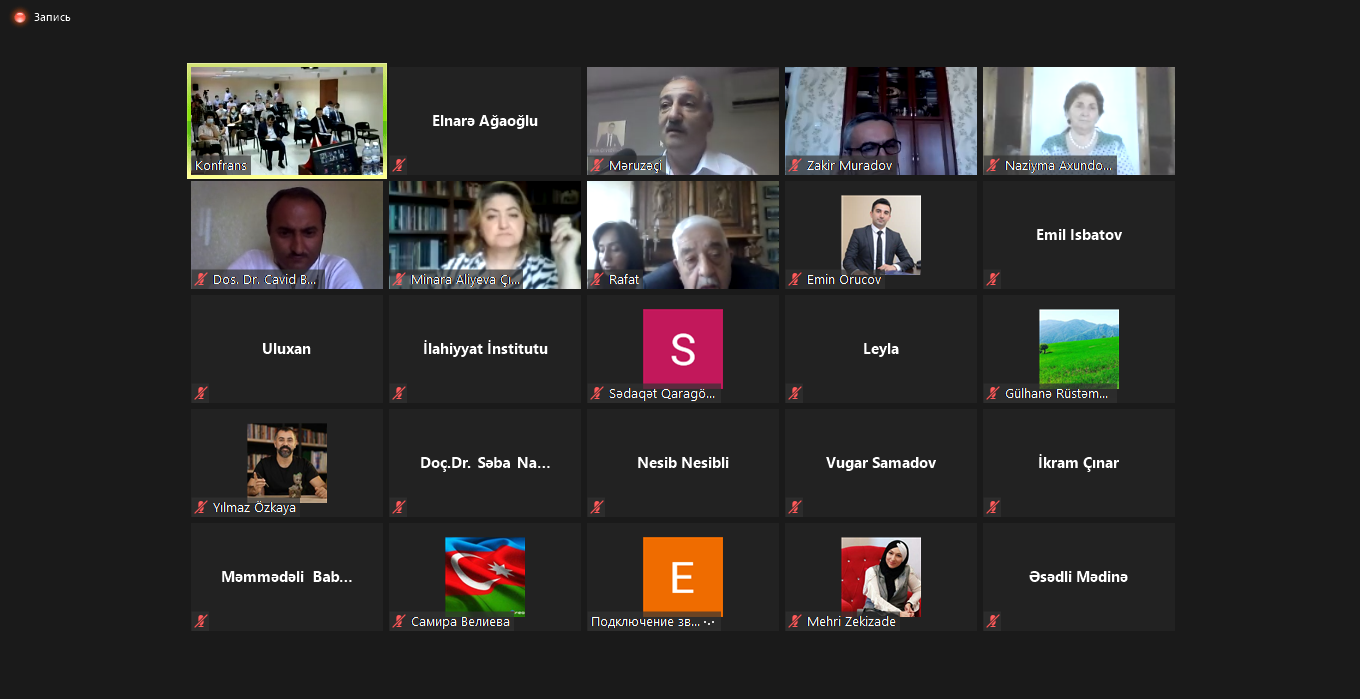This screenshot has height=699, width=1360.
Task: Click the pink S avatar of Sədaqət
Action: click(682, 347)
